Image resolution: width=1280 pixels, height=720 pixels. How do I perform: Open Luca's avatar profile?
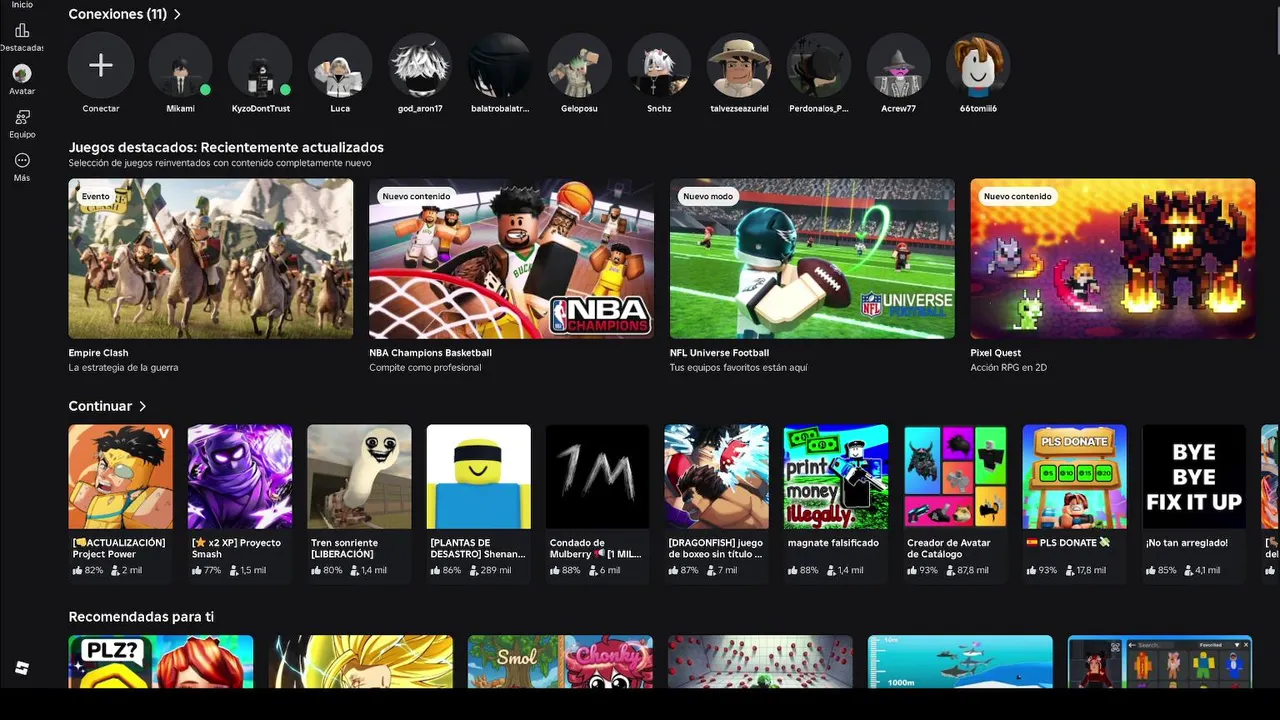pos(340,65)
